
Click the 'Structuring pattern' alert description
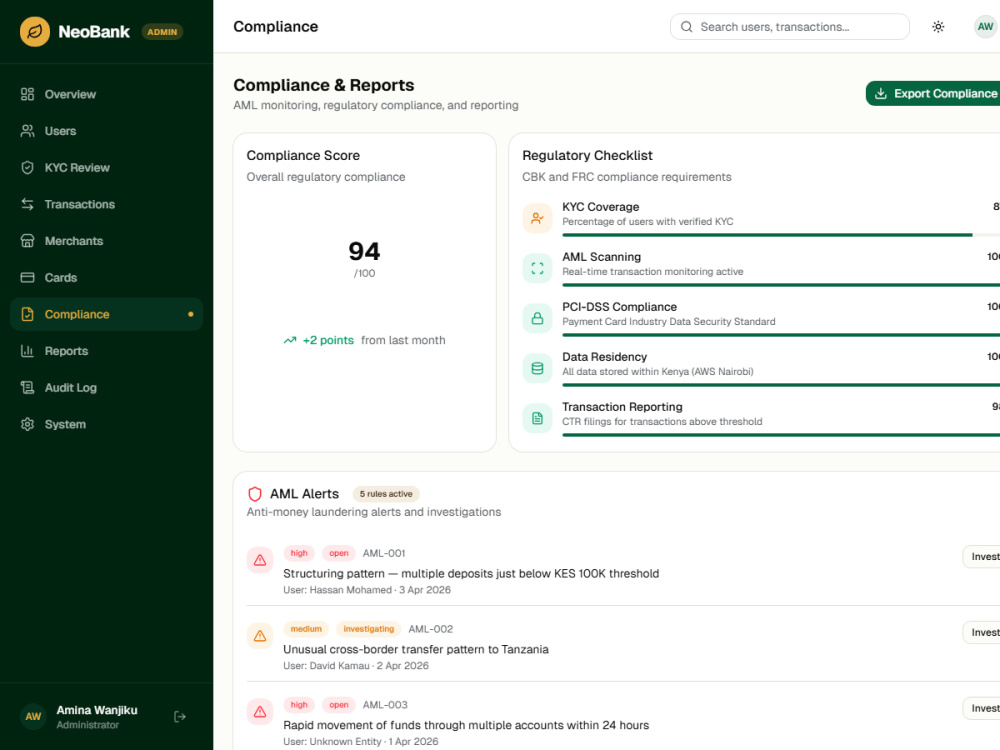point(471,574)
